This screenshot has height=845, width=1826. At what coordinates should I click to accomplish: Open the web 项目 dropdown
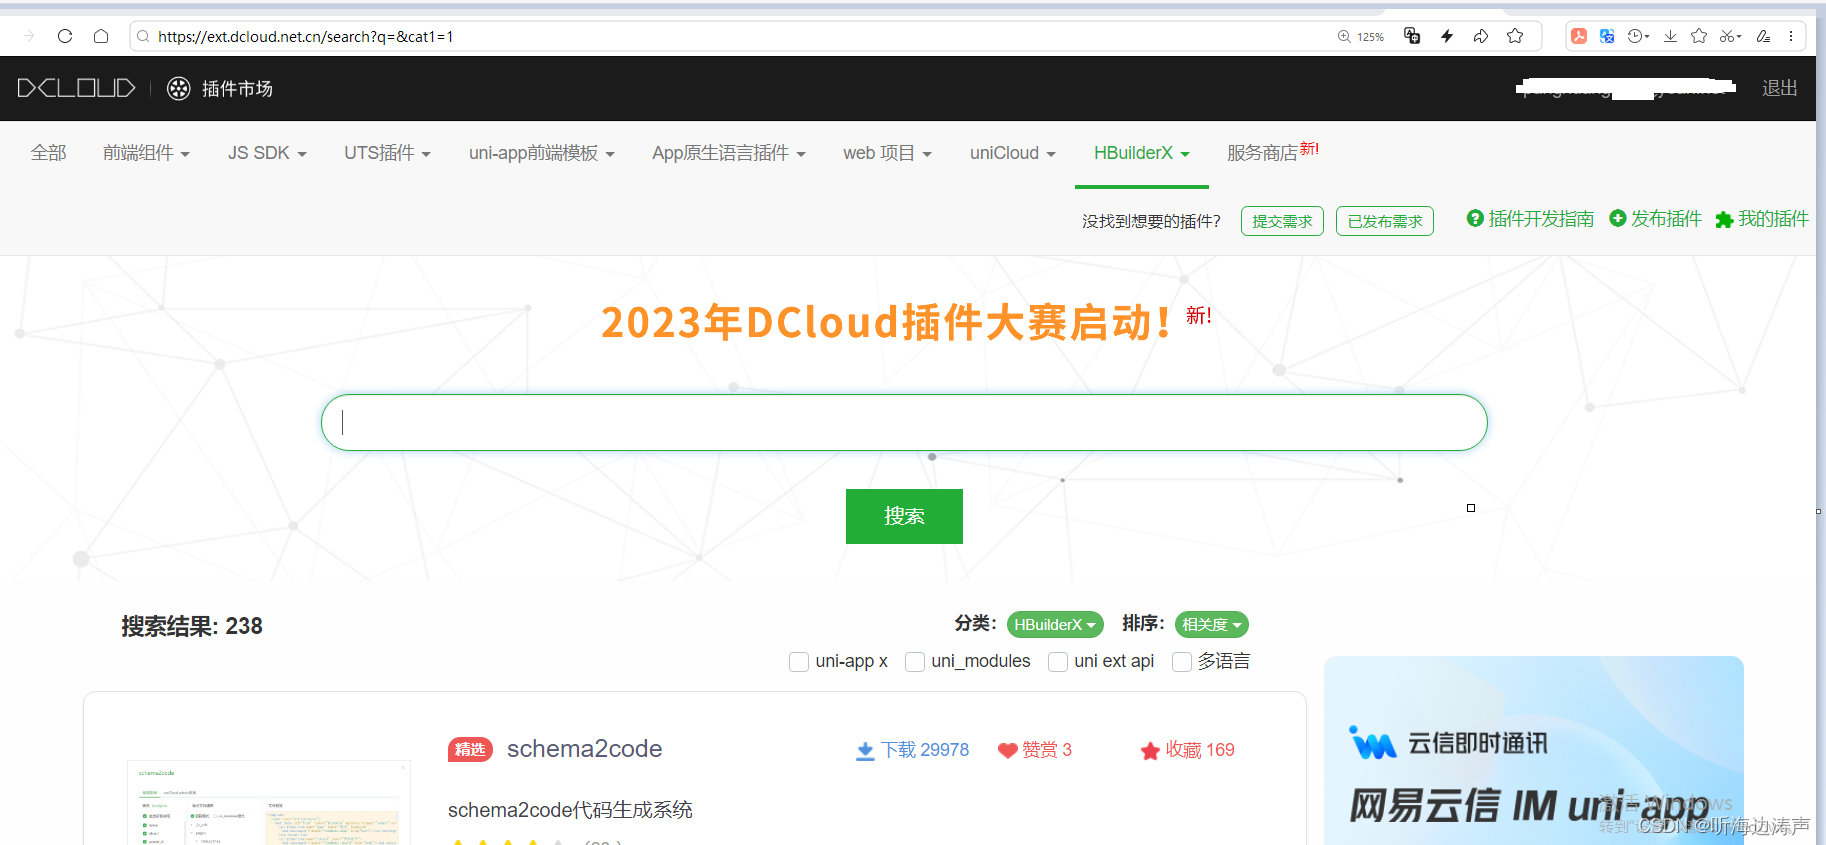tap(887, 153)
